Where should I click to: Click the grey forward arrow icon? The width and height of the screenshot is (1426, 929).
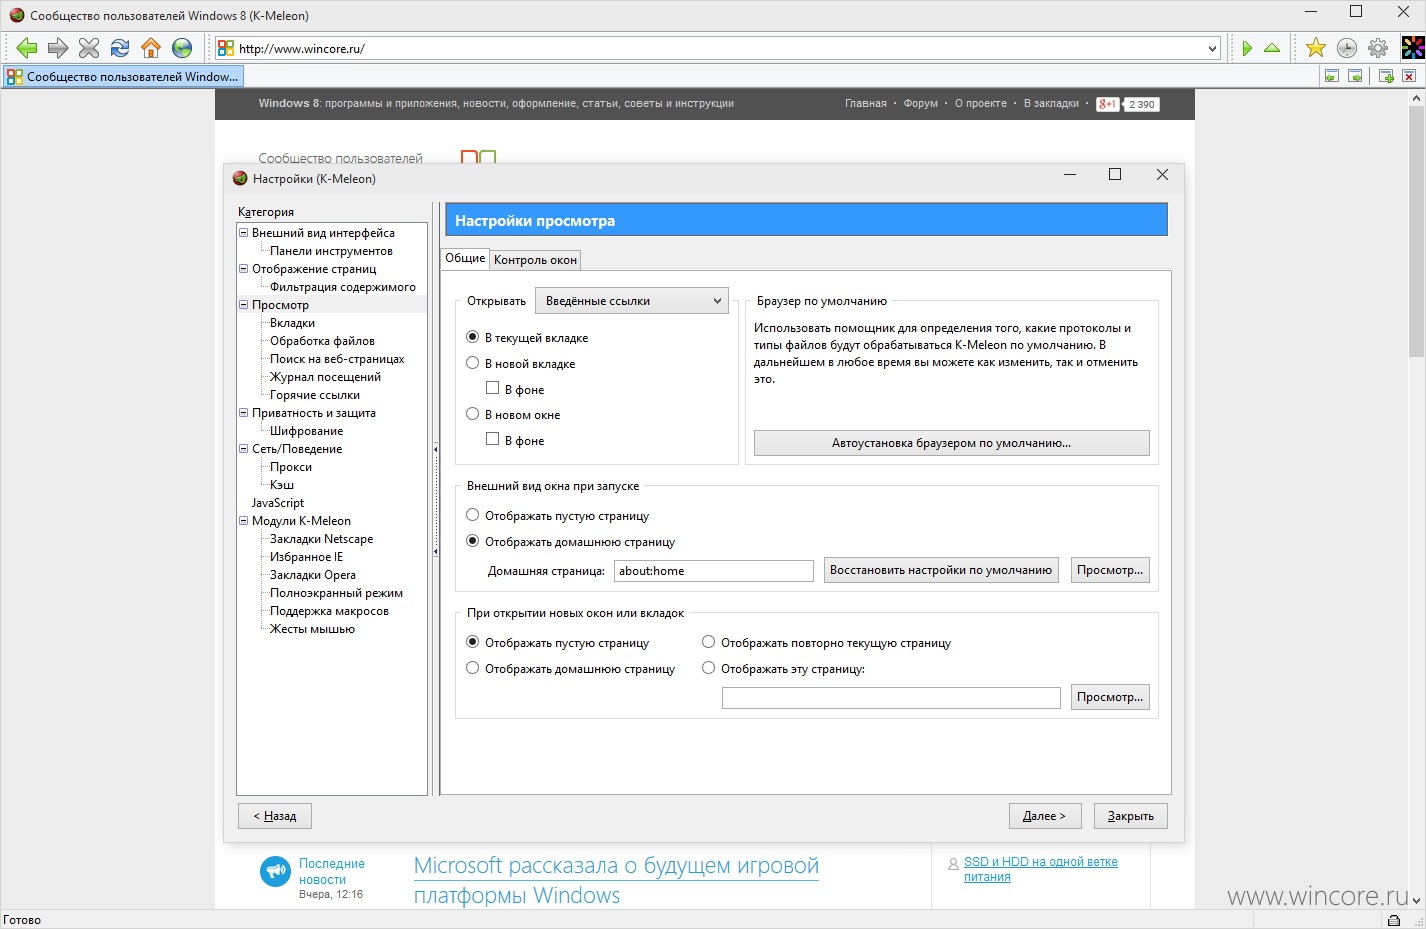pos(58,48)
